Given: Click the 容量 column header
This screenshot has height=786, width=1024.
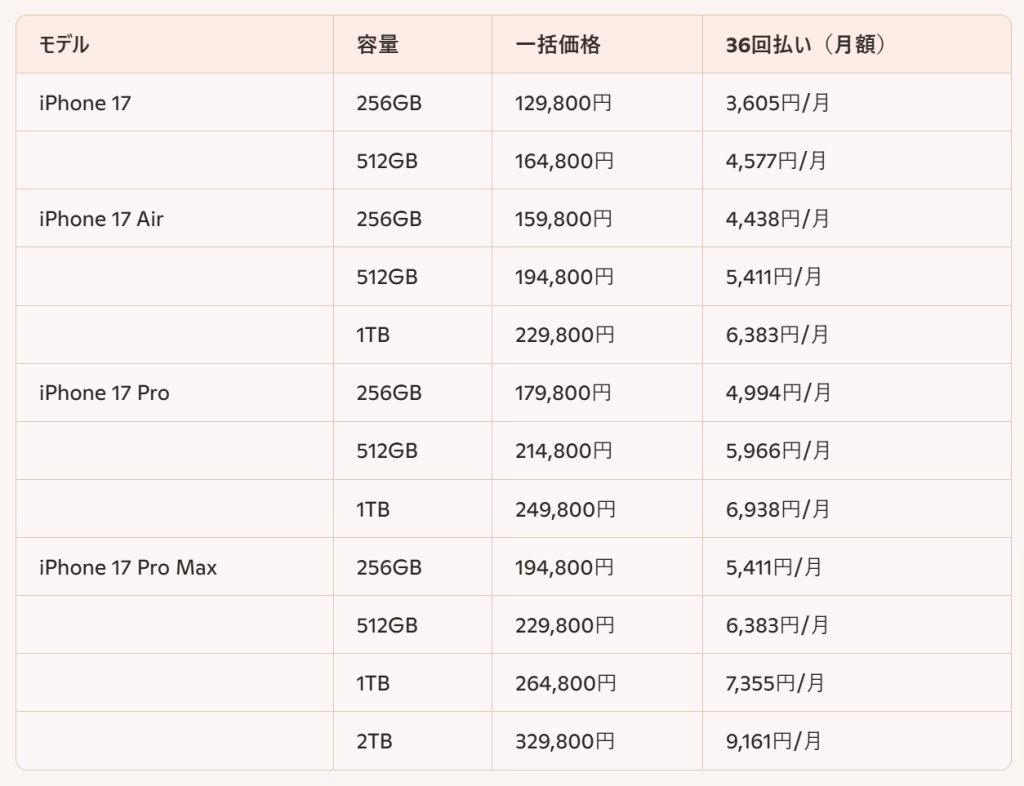Looking at the screenshot, I should (377, 45).
